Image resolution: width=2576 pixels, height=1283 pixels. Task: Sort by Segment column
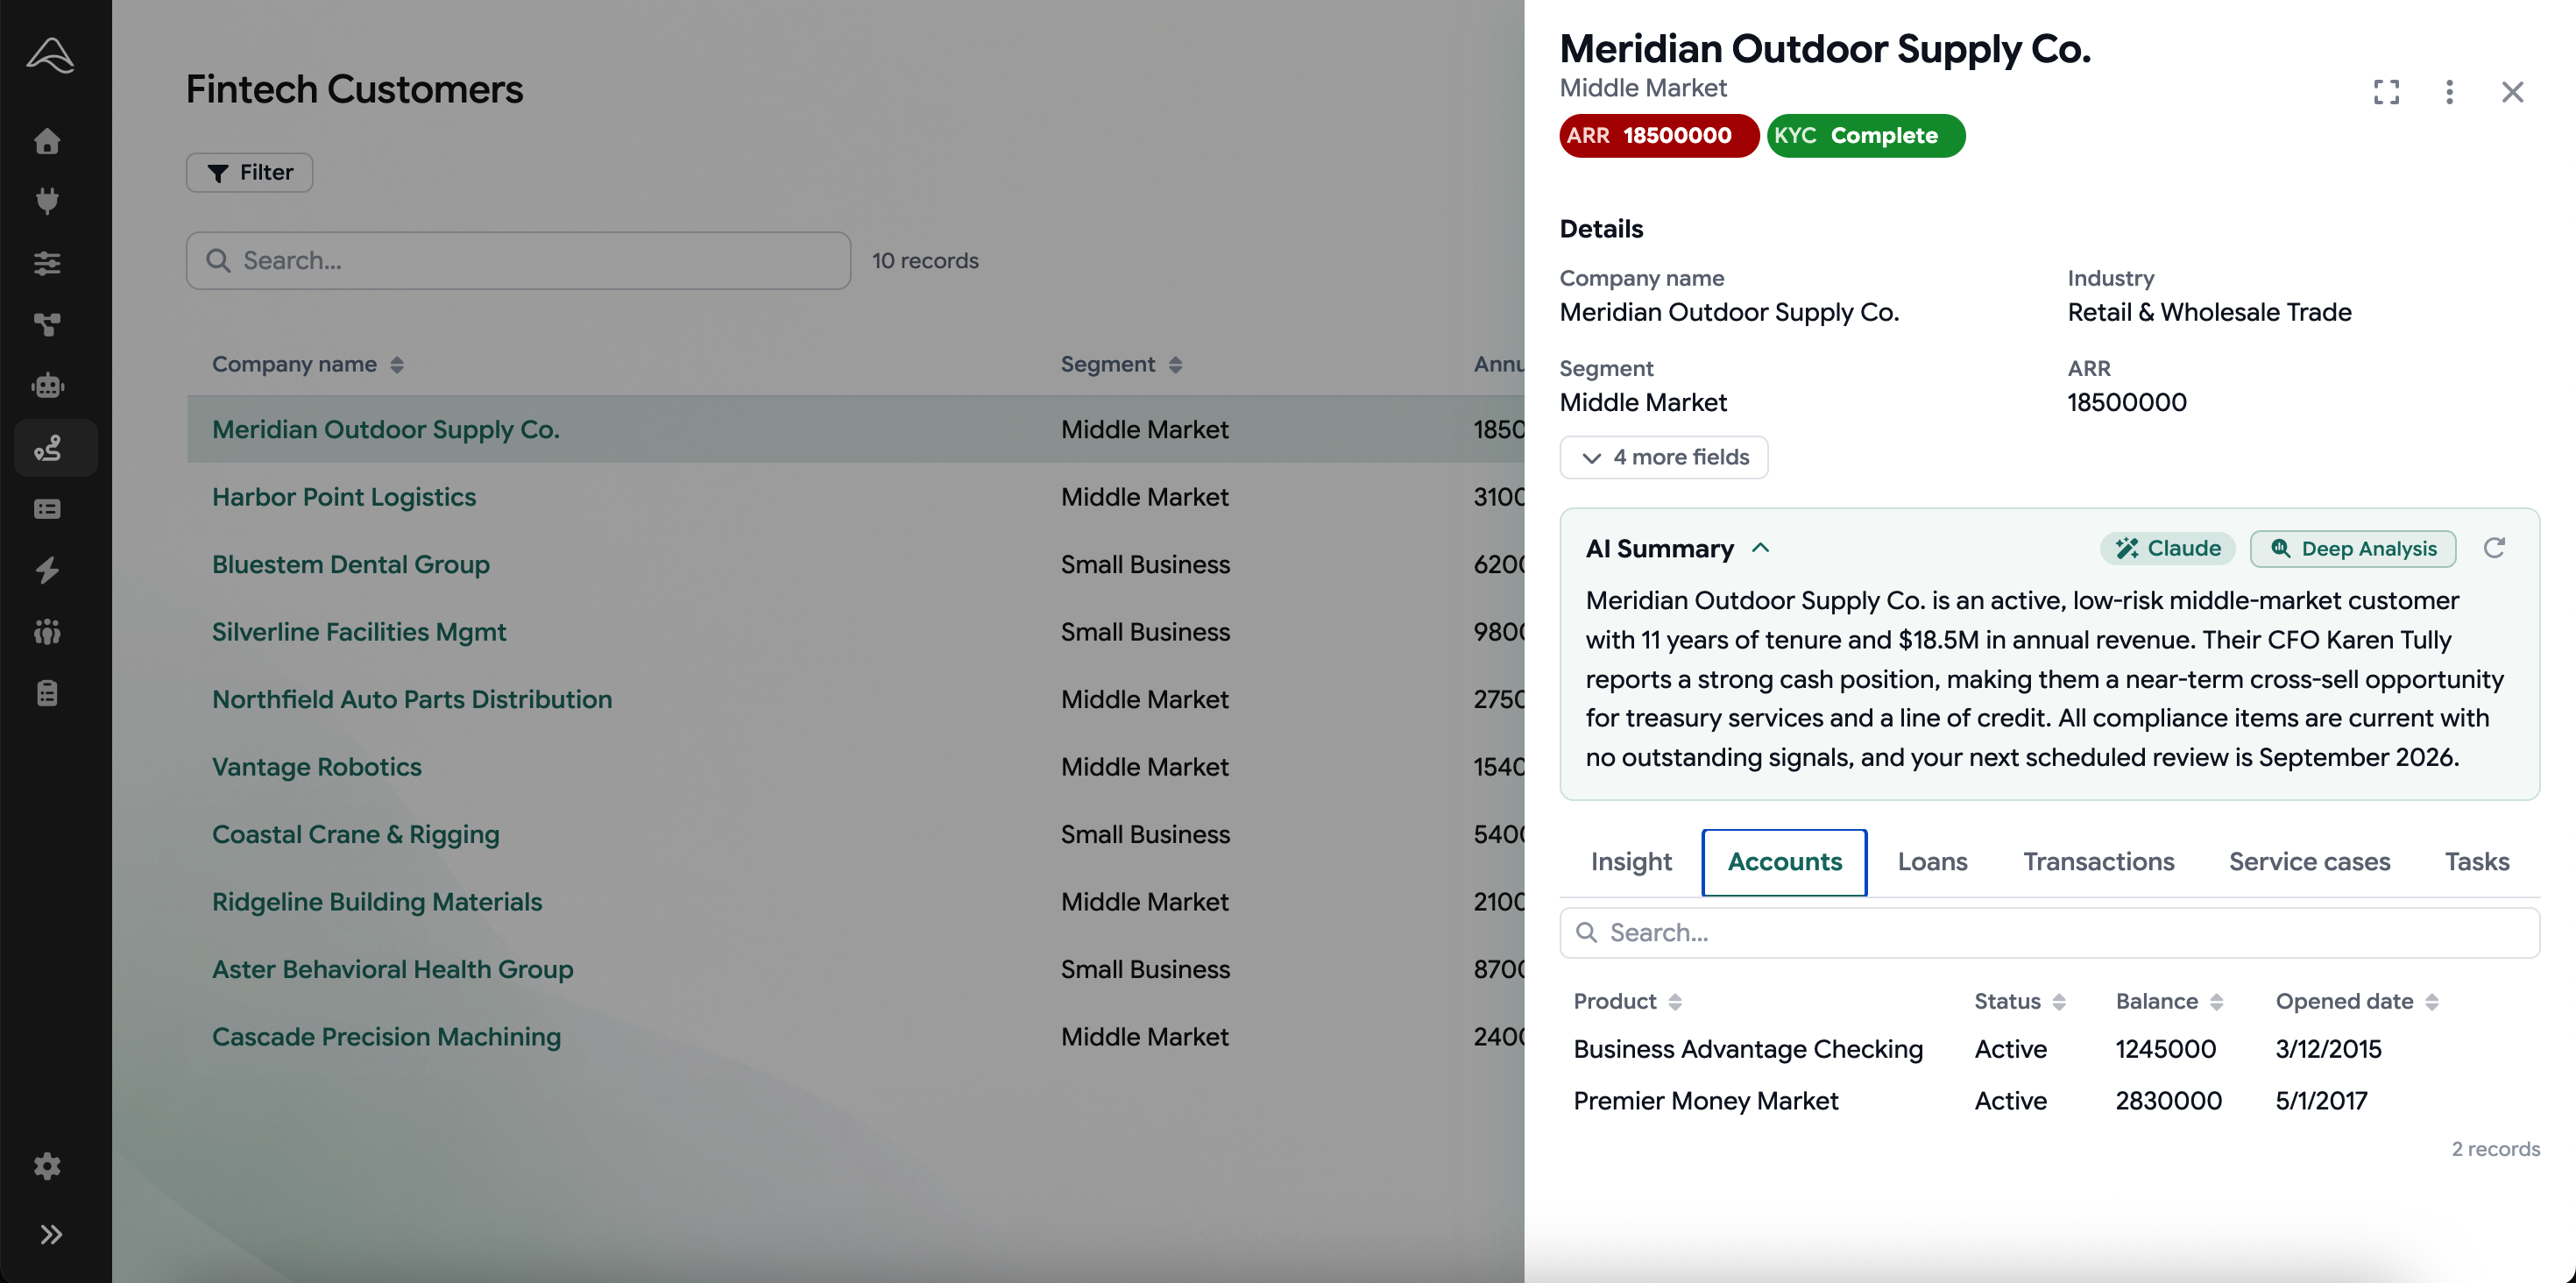click(x=1121, y=365)
